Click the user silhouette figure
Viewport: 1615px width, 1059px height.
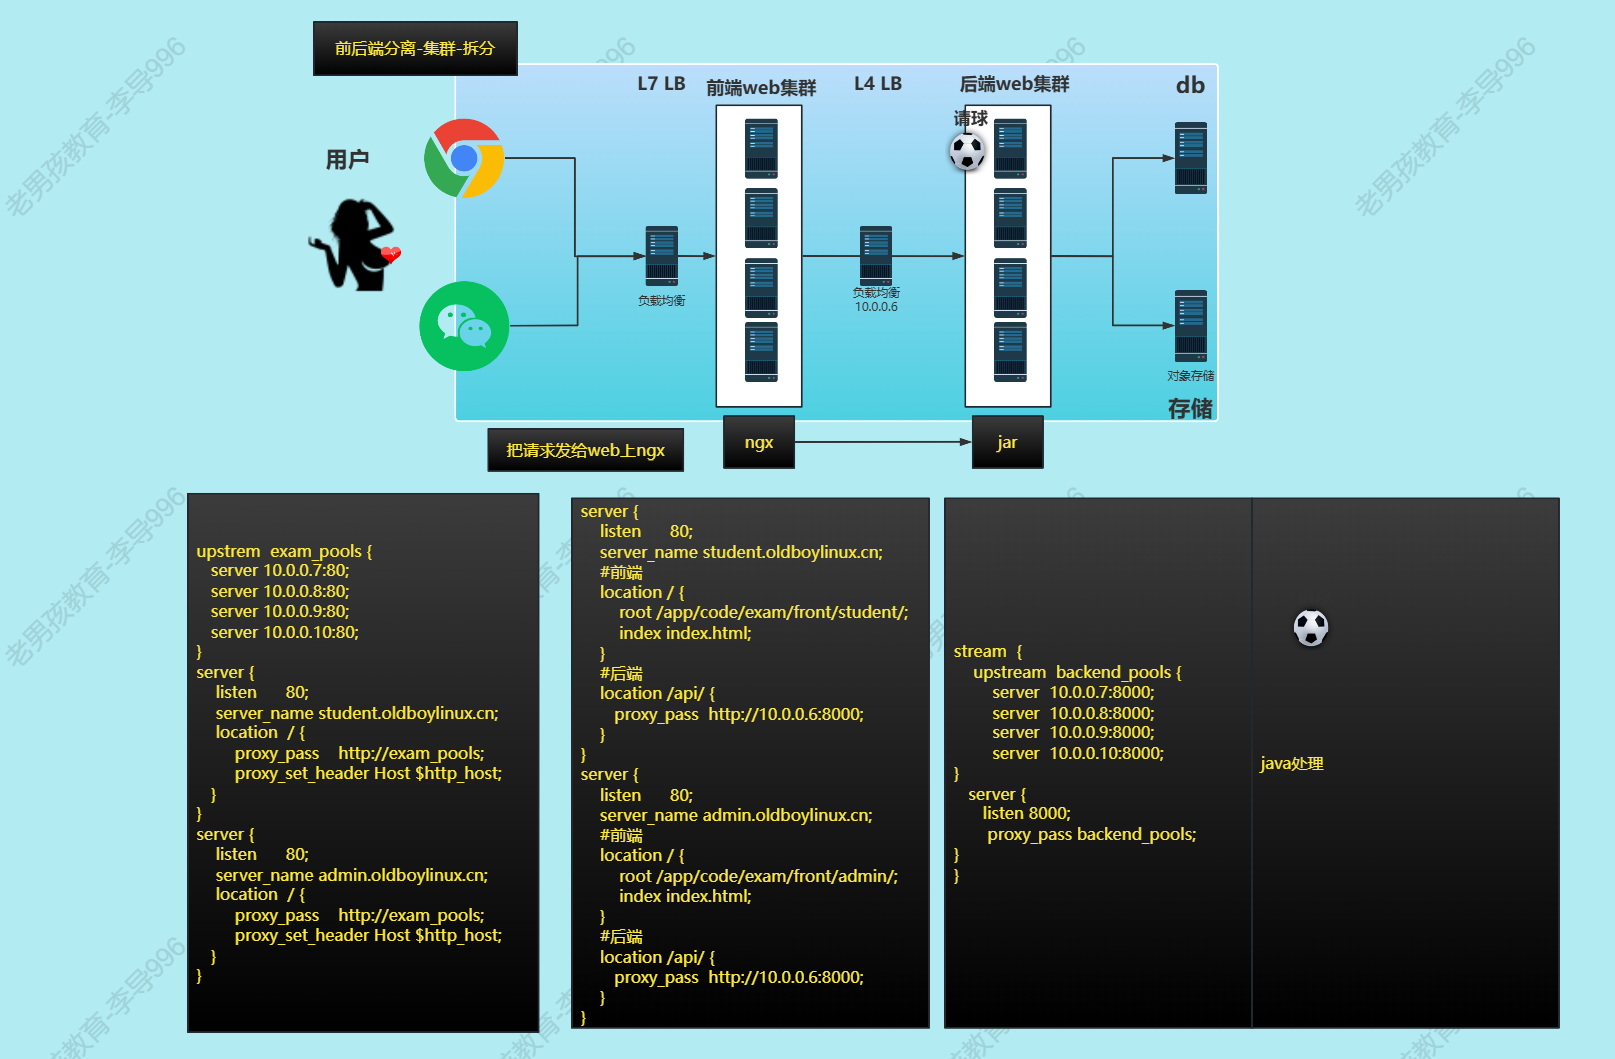click(x=355, y=245)
